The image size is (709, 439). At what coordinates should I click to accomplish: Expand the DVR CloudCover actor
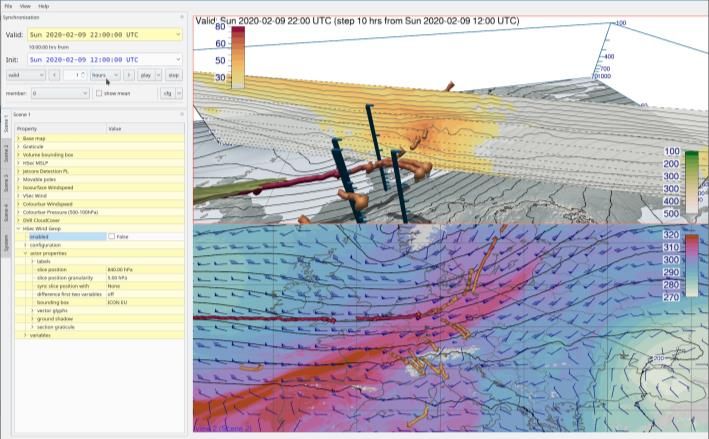pos(19,220)
